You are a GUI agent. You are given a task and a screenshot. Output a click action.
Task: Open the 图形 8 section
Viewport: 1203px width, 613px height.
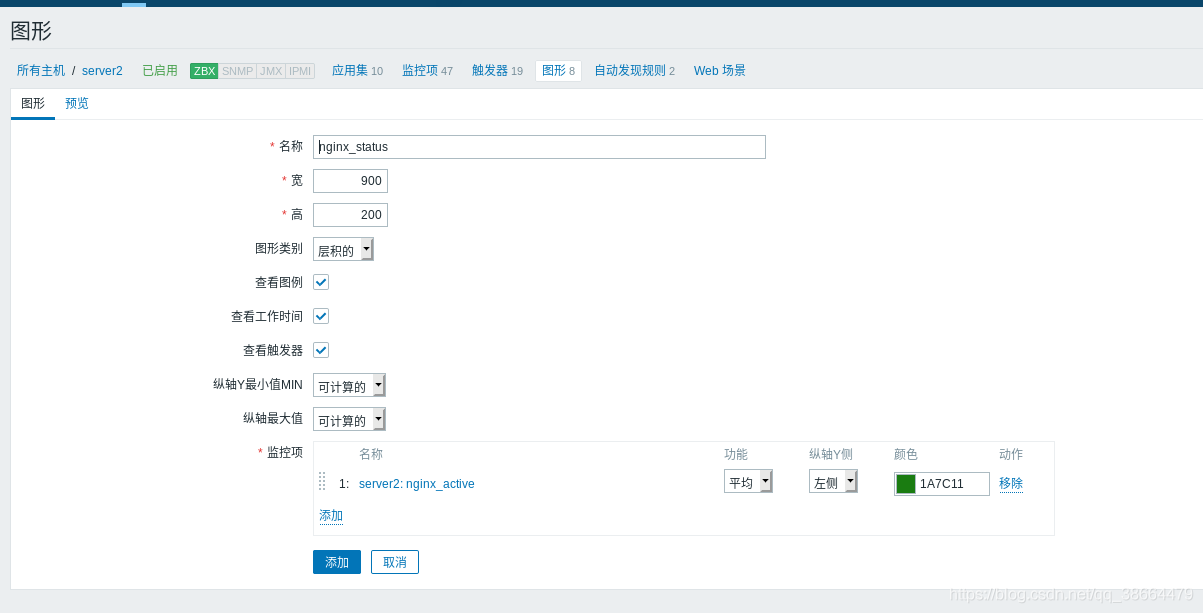[558, 71]
